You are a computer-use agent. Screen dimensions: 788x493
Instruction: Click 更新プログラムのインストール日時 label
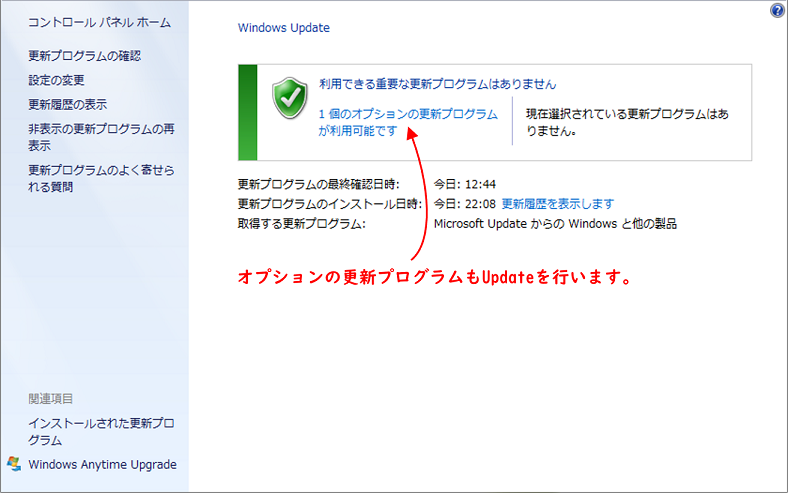click(x=330, y=204)
